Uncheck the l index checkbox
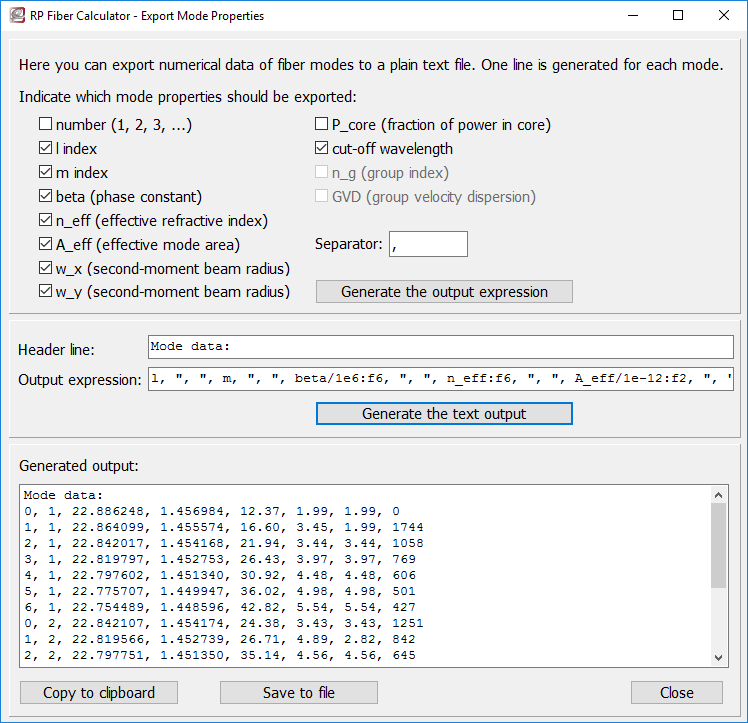The width and height of the screenshot is (748, 723). [x=45, y=148]
